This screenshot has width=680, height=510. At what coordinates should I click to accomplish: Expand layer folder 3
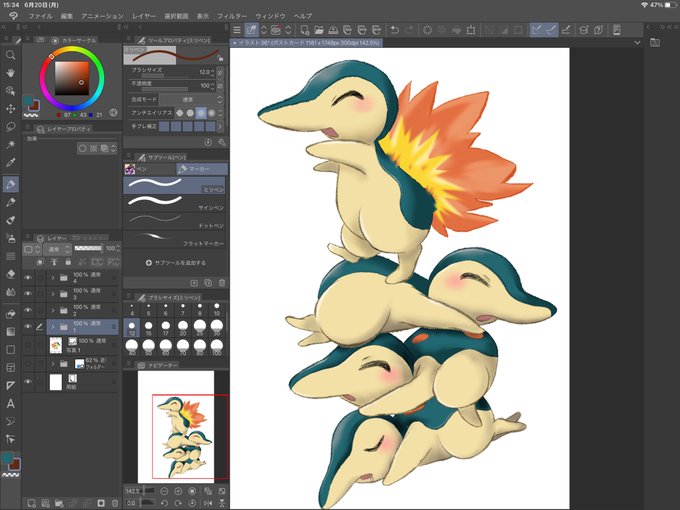click(x=53, y=294)
